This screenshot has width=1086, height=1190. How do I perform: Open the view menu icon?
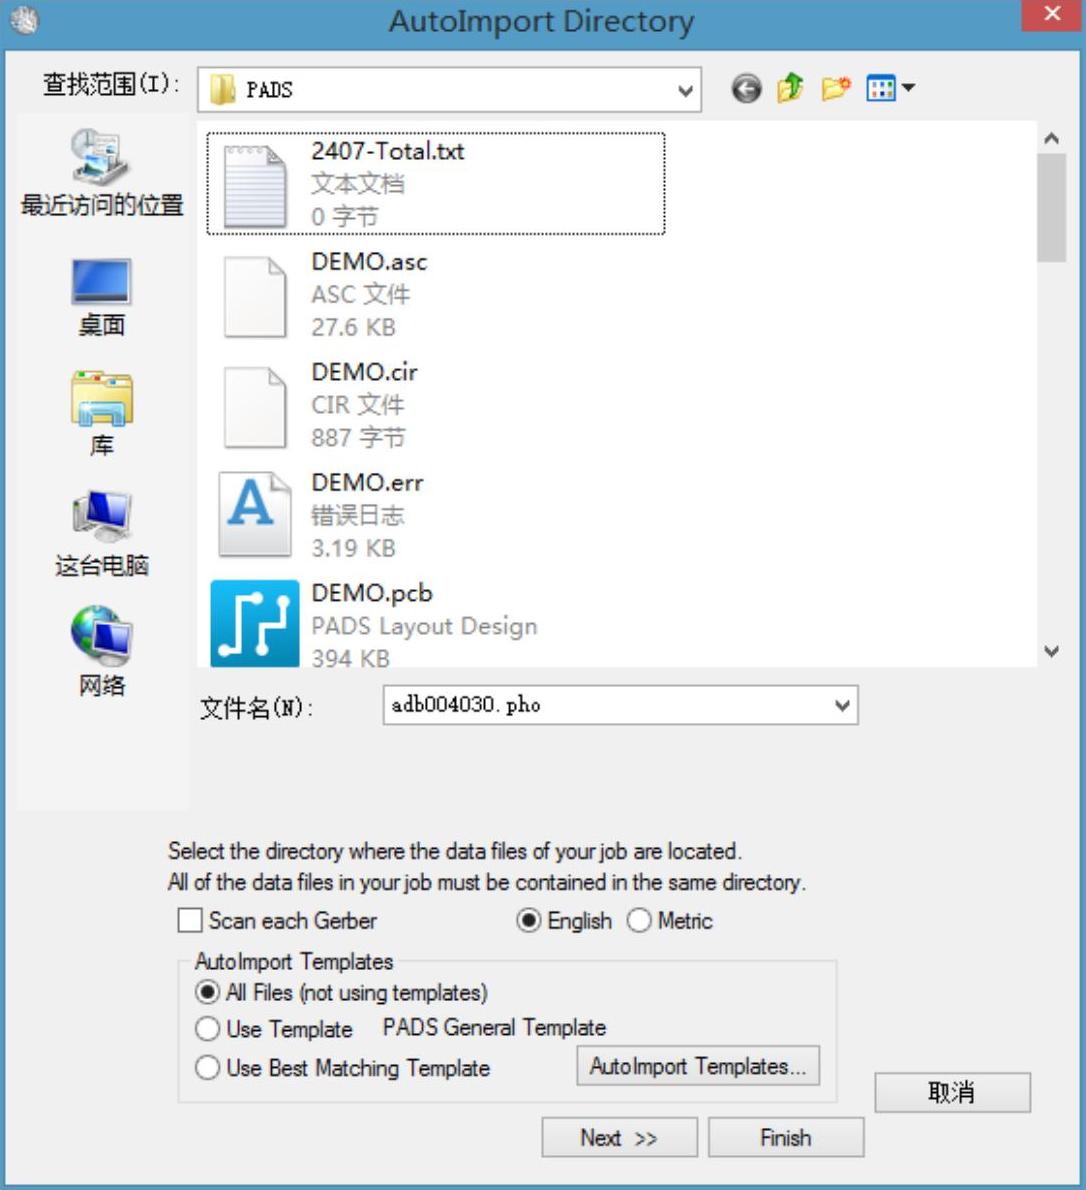pos(889,89)
